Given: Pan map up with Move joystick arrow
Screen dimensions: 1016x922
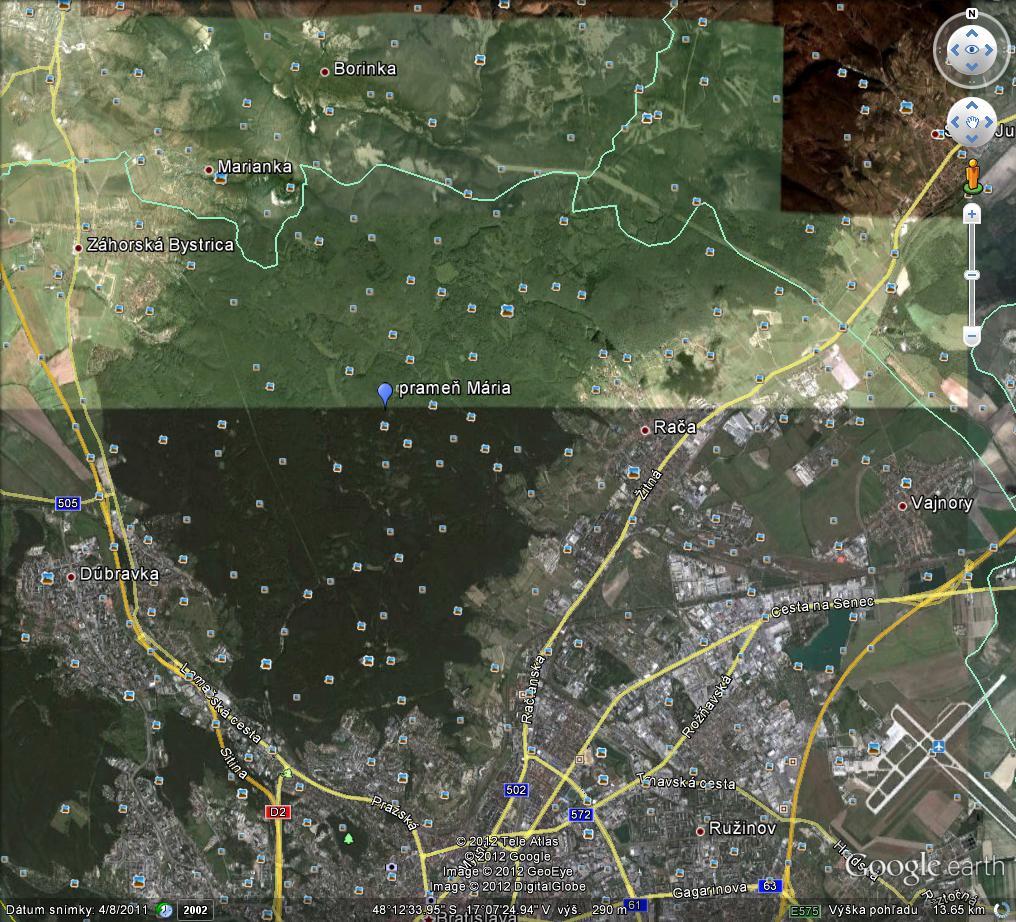Looking at the screenshot, I should (x=971, y=106).
